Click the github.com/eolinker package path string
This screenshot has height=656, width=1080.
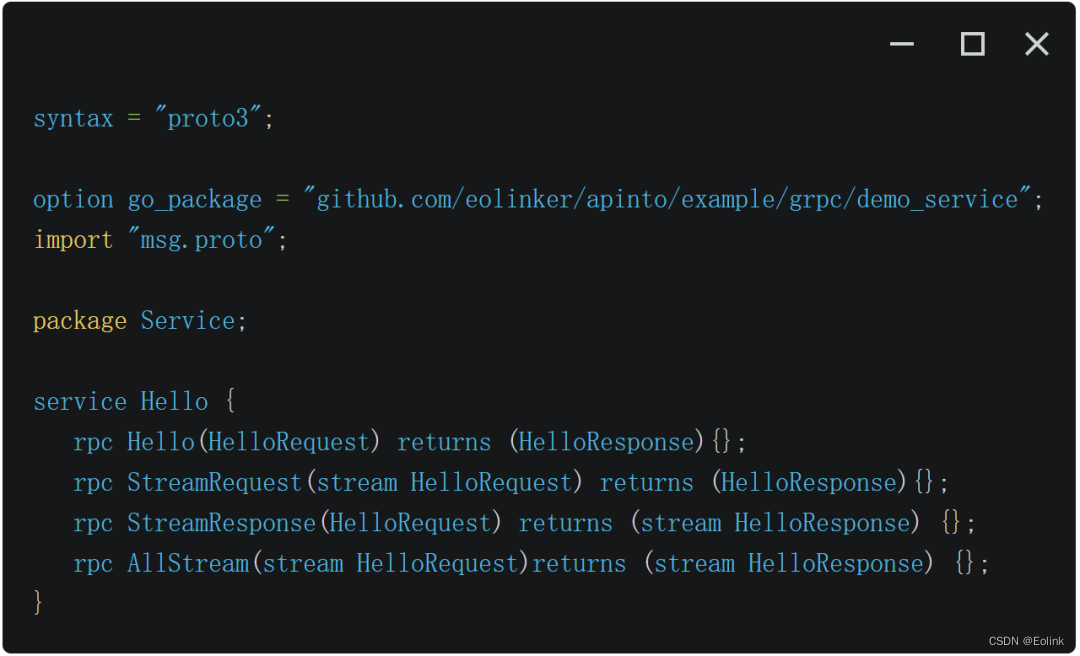[x=667, y=200]
